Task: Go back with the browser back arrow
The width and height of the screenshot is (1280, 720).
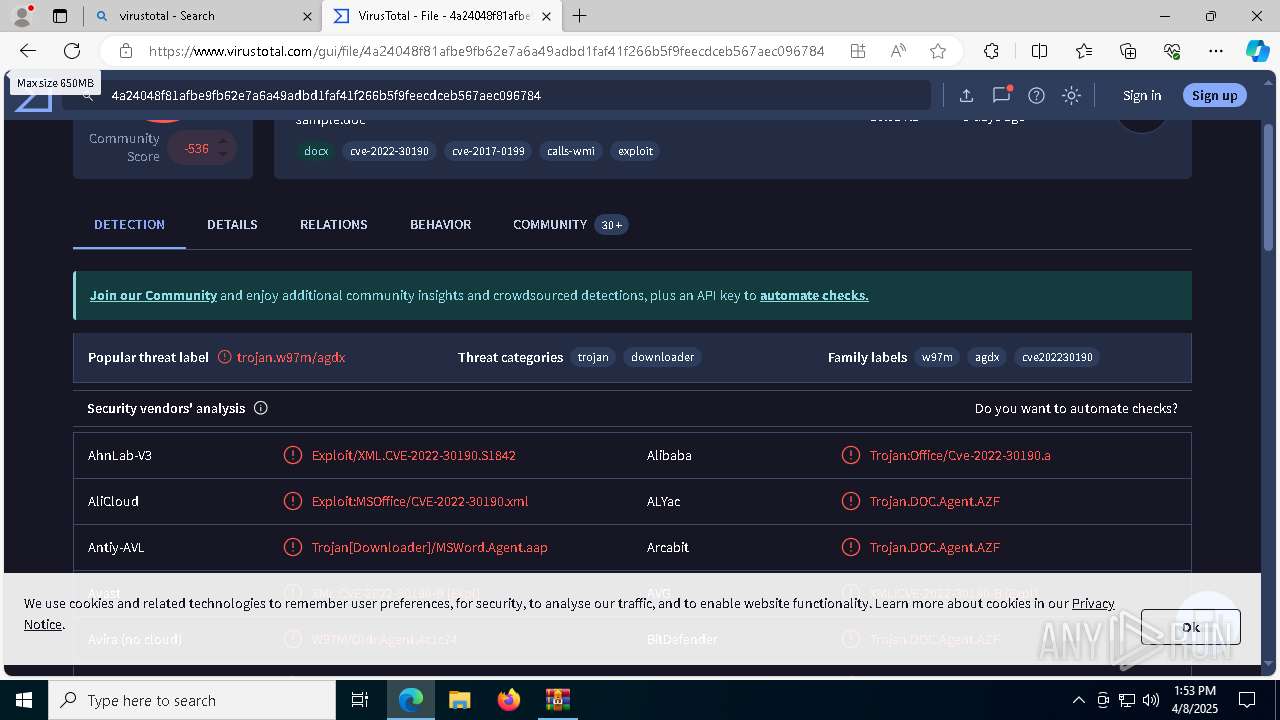Action: [x=28, y=51]
